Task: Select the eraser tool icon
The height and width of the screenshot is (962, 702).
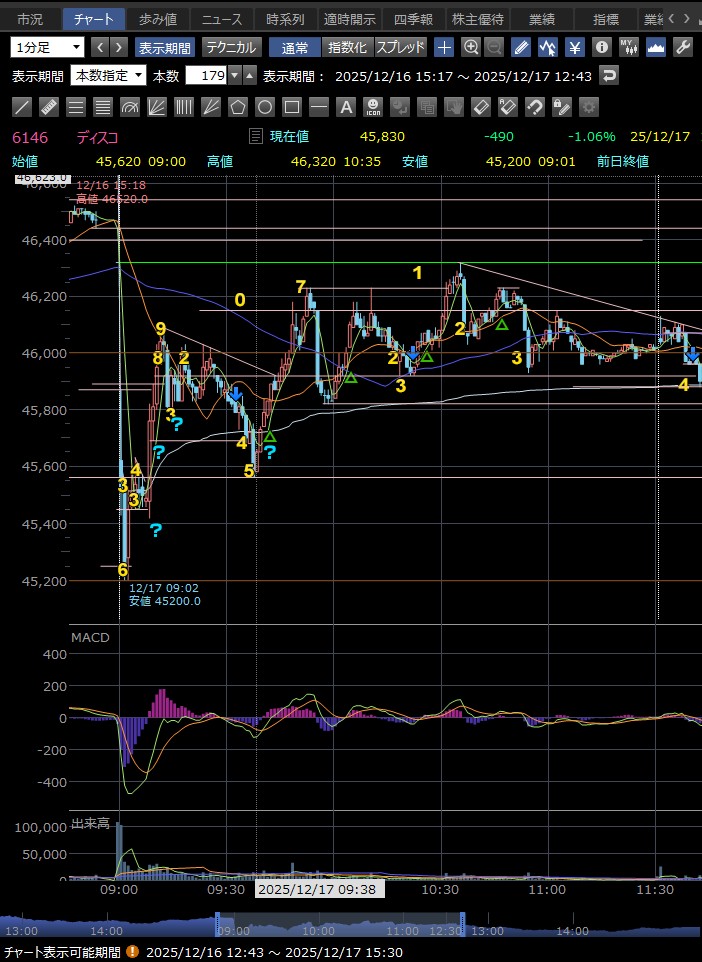Action: pos(480,106)
